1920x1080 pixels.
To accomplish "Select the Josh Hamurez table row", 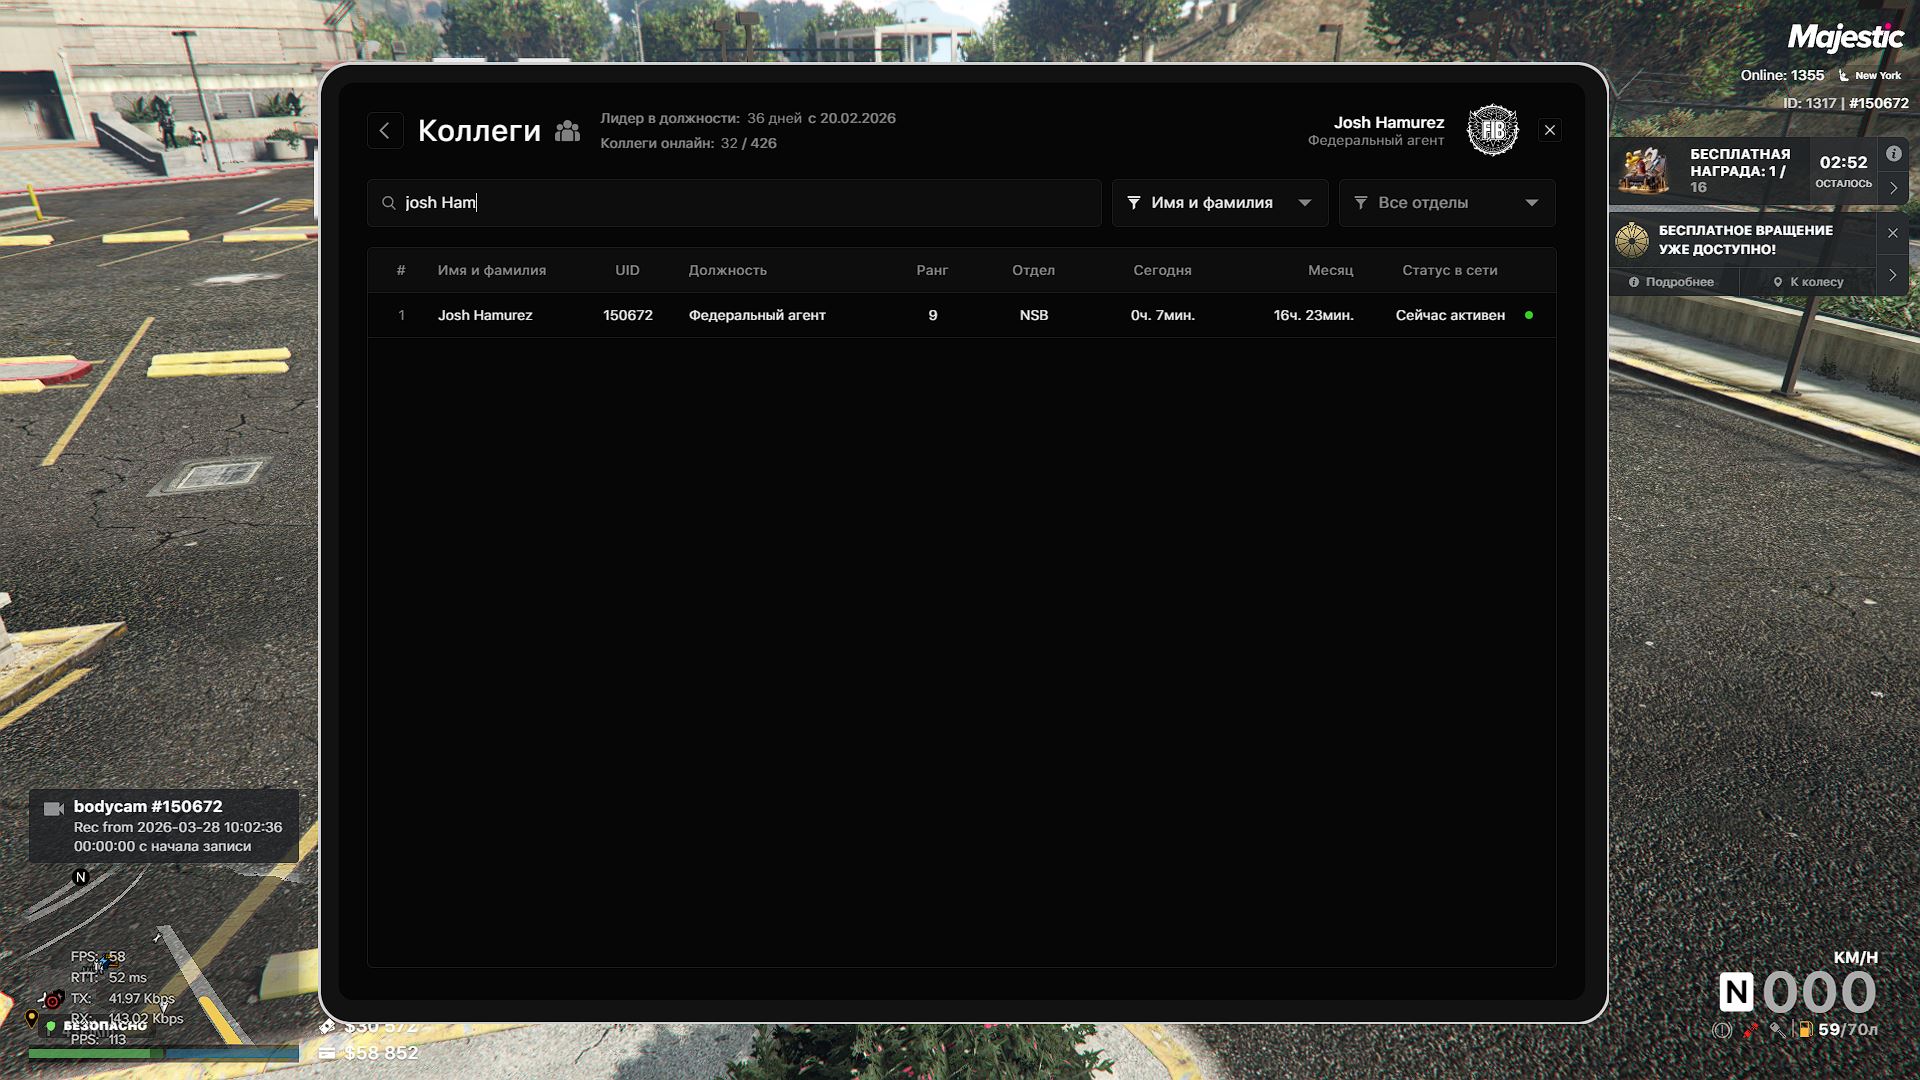I will point(960,315).
